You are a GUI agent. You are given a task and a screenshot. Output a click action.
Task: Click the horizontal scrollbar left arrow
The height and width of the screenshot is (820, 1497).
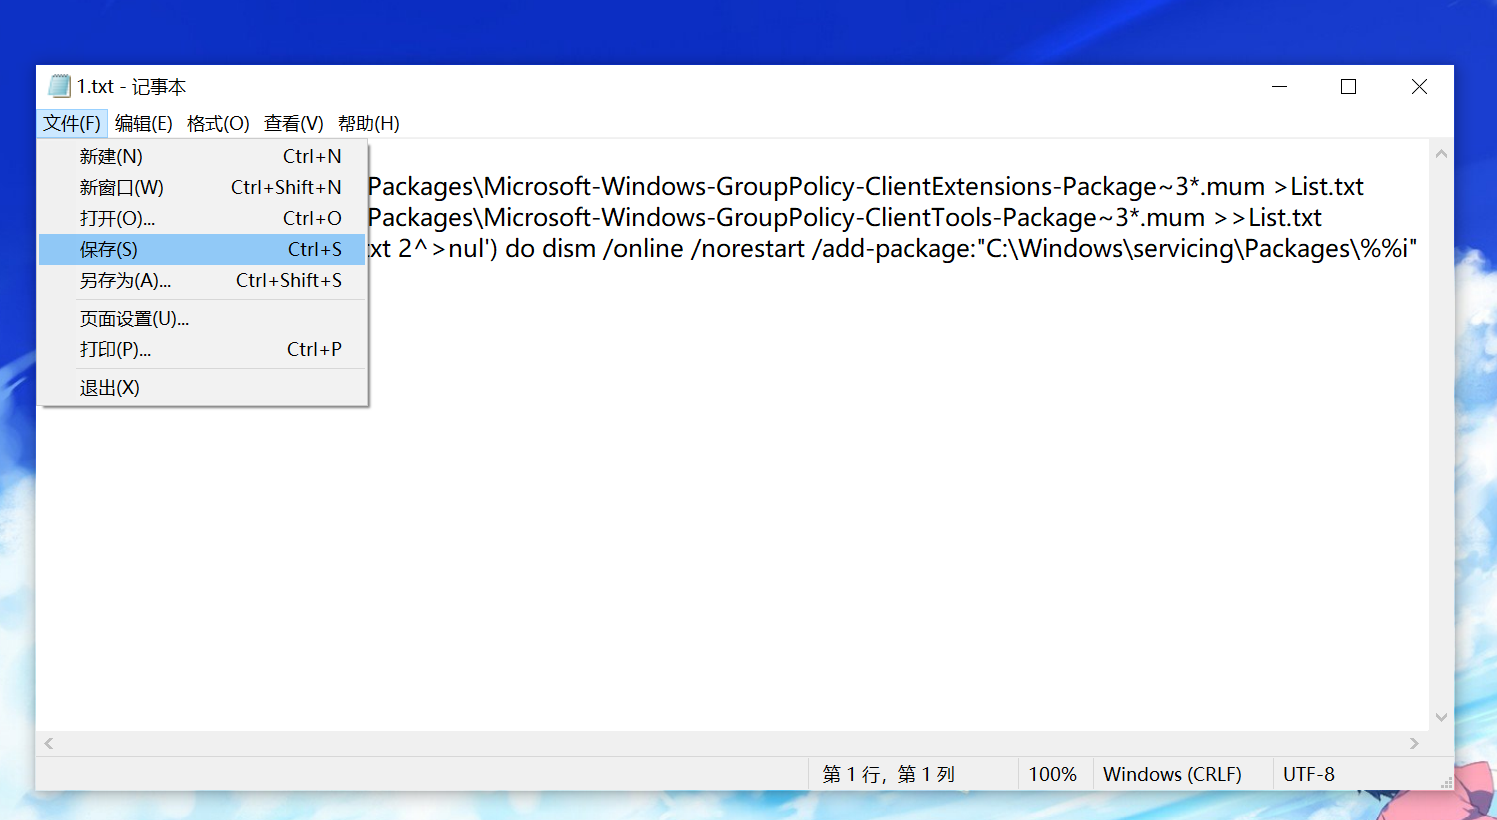coord(49,743)
